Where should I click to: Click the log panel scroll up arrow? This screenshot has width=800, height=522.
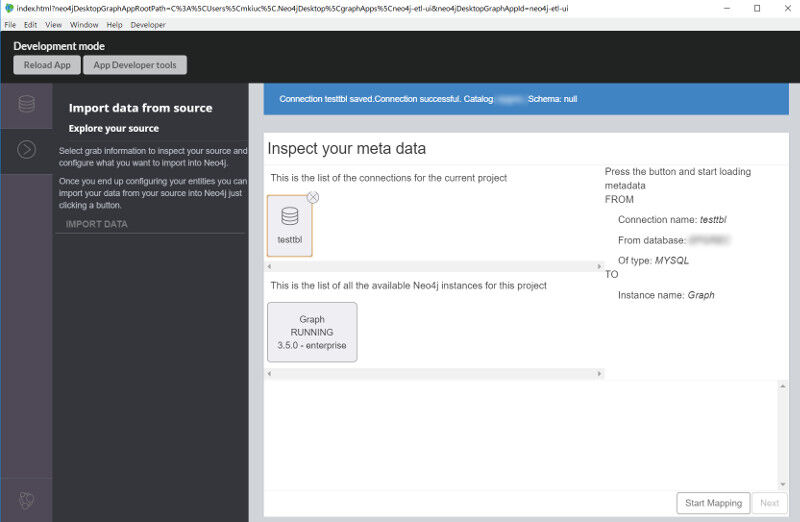click(783, 386)
